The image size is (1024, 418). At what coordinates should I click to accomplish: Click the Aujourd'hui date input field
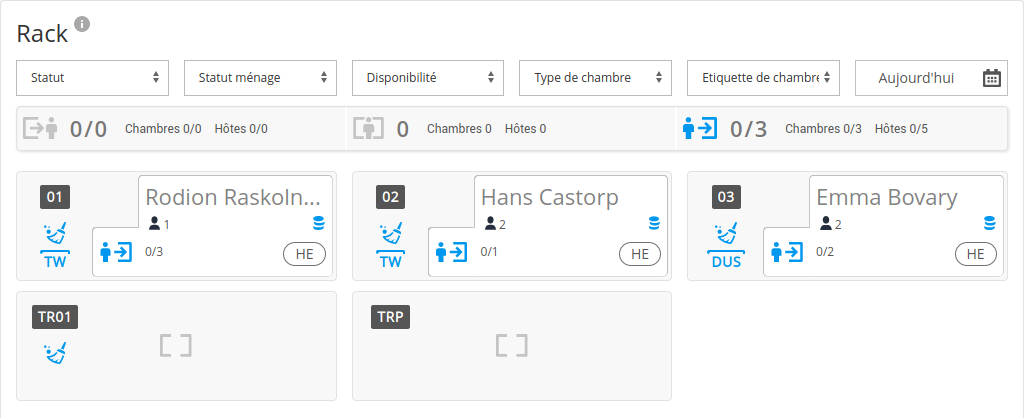click(915, 78)
